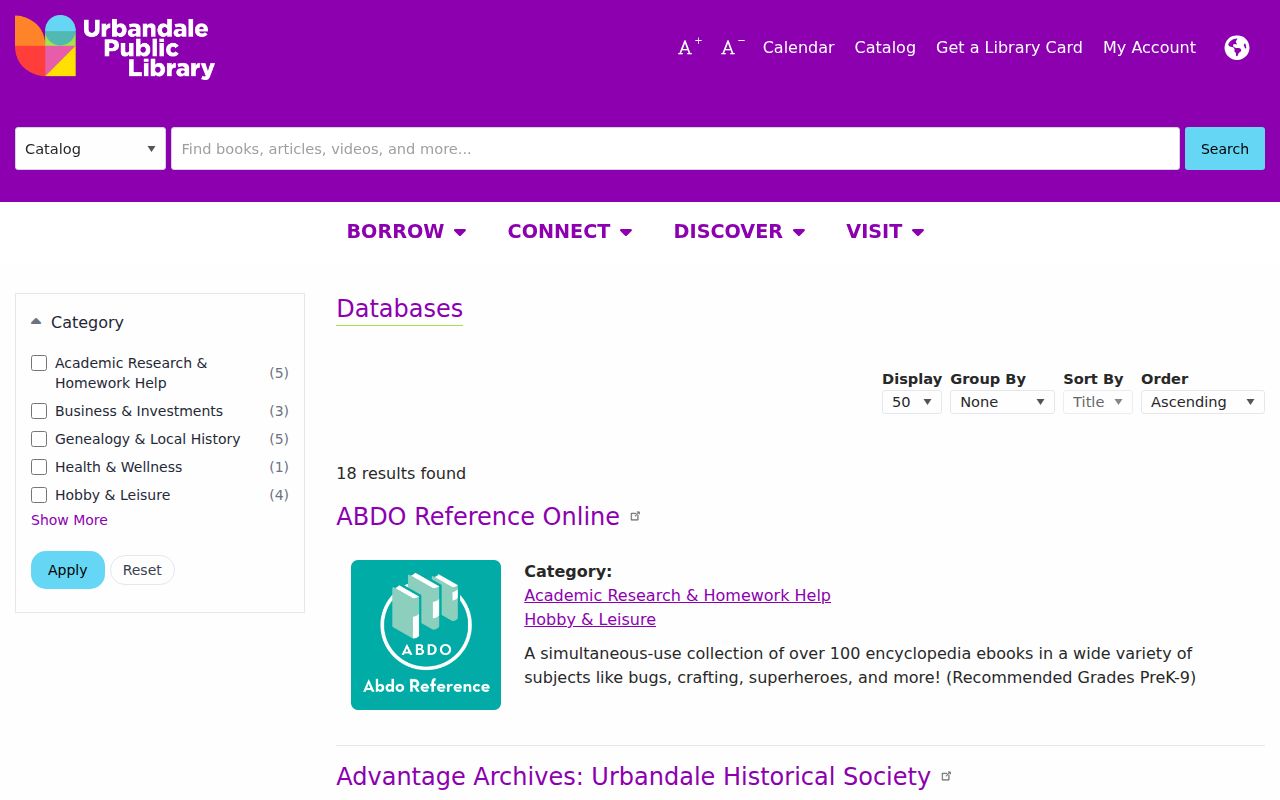Open Advantage Archives: Urbandale Historical Society link

point(633,776)
